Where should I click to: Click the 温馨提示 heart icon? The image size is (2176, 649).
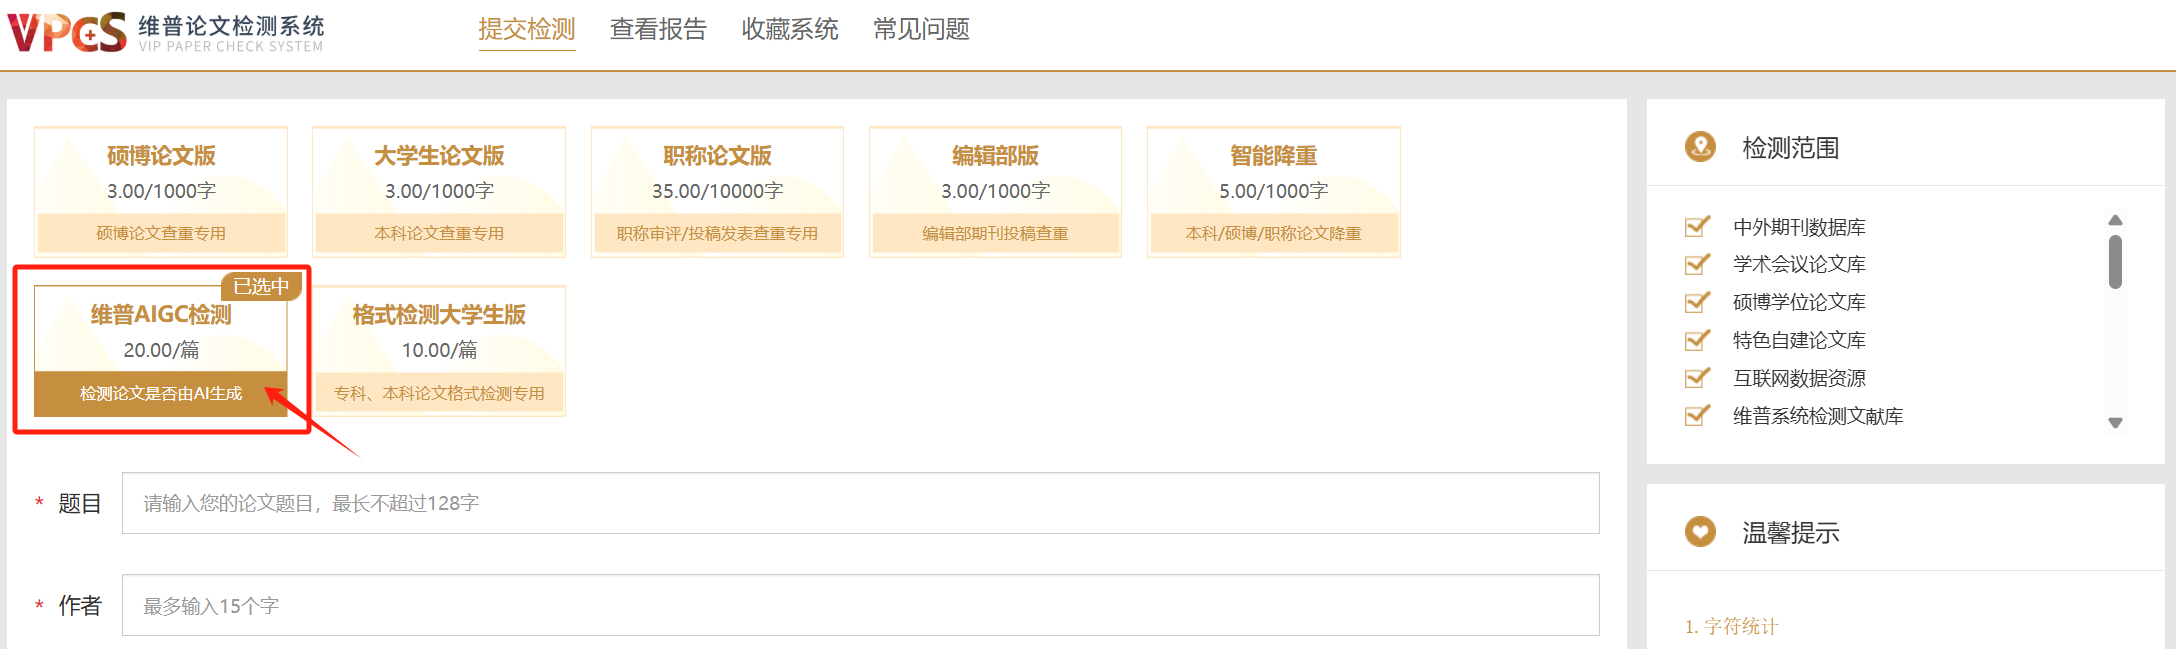(1700, 532)
